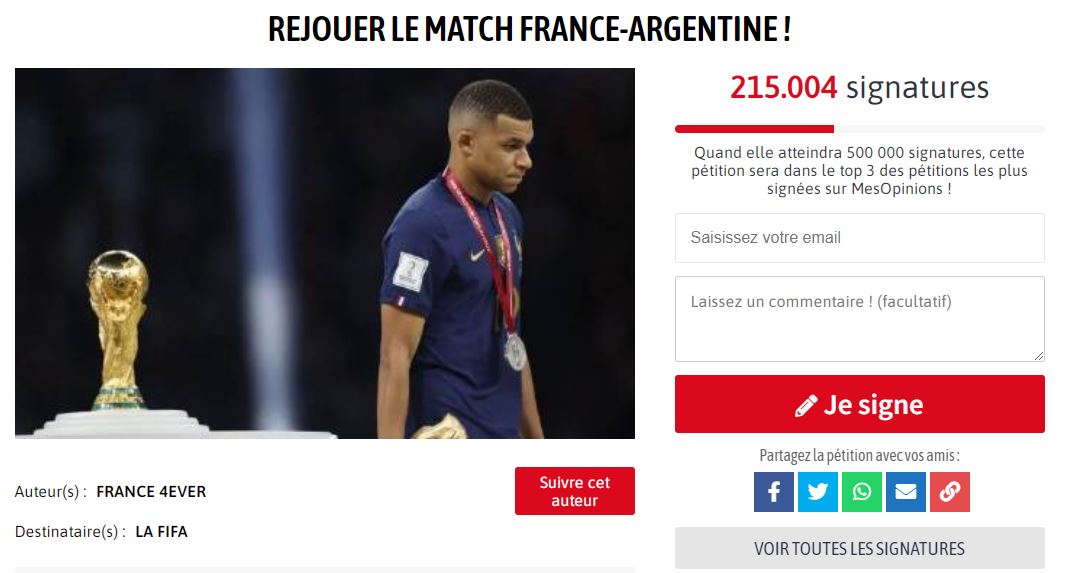Open the petition's main photo
The height and width of the screenshot is (573, 1071).
pos(325,253)
